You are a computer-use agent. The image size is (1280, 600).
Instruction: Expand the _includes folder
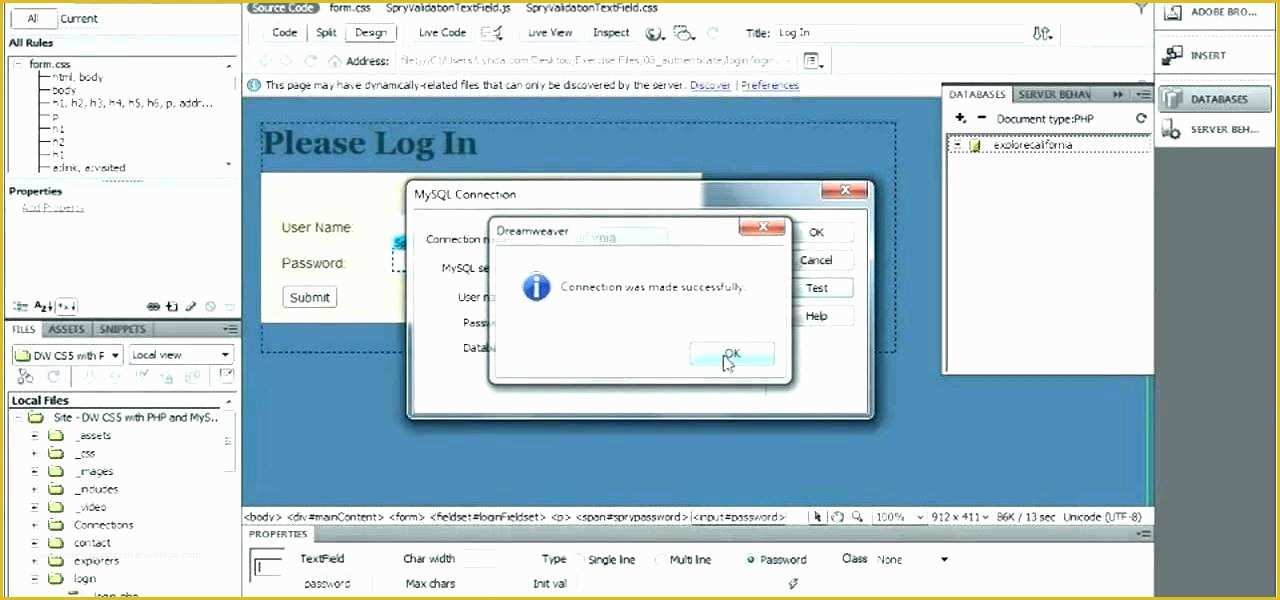click(34, 489)
